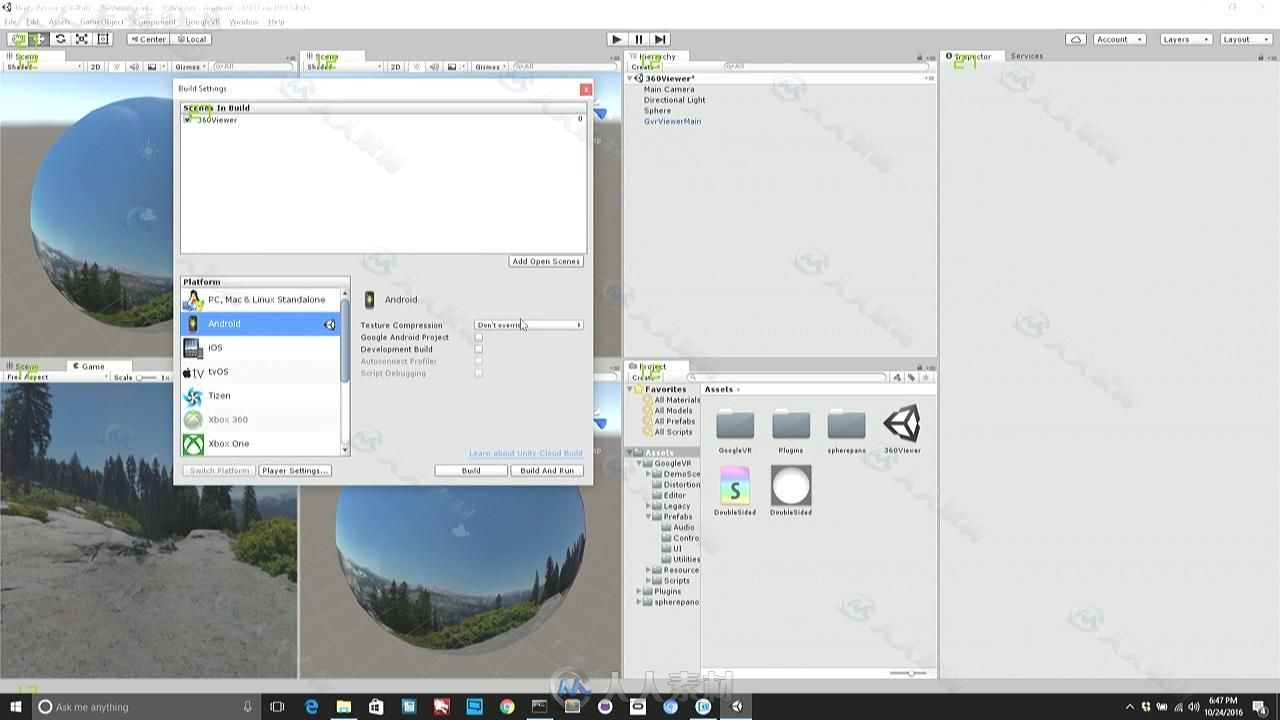Toggle 2D mode in the second Scene view
Screen dimensions: 1280x720
395,67
